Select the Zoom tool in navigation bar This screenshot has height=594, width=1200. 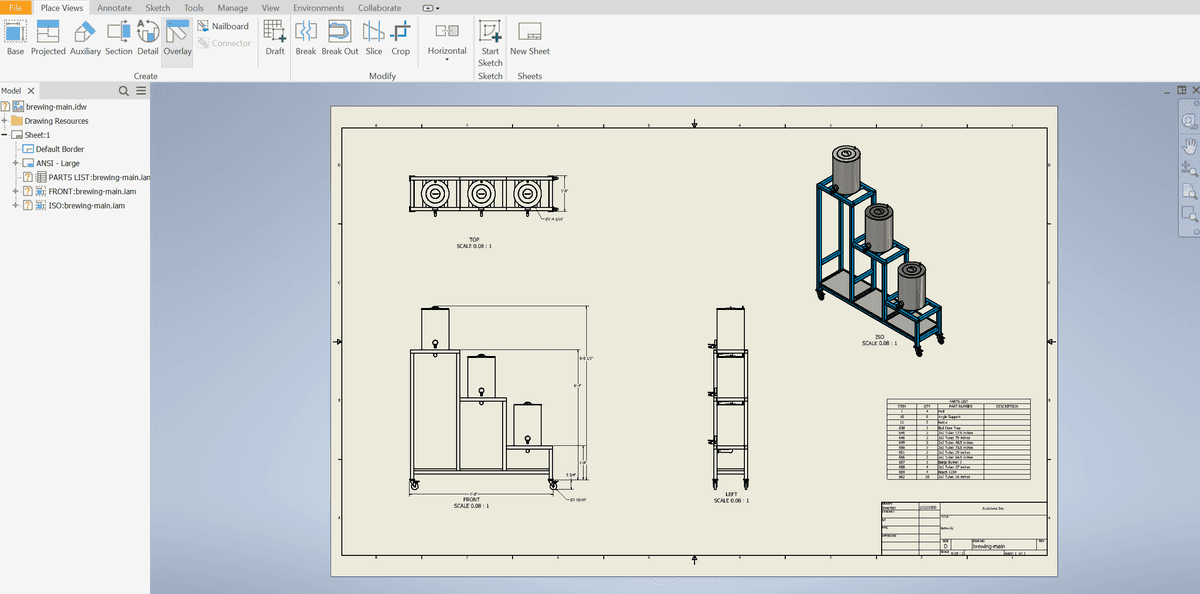coord(1189,168)
